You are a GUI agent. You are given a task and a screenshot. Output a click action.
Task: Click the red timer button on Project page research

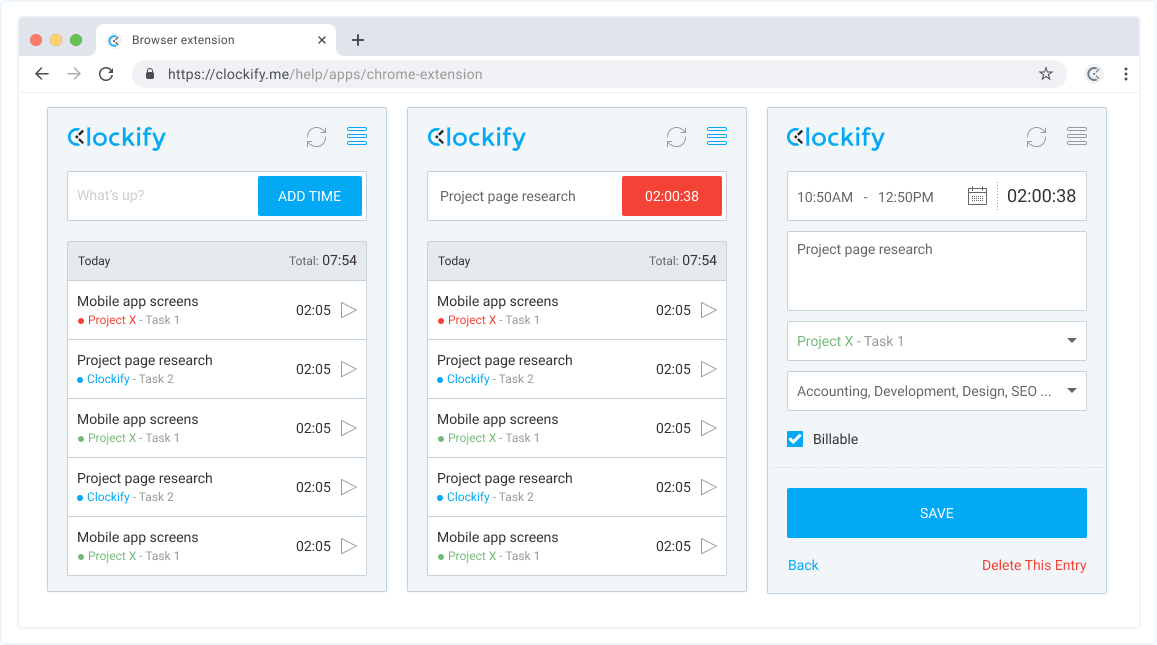(x=671, y=195)
